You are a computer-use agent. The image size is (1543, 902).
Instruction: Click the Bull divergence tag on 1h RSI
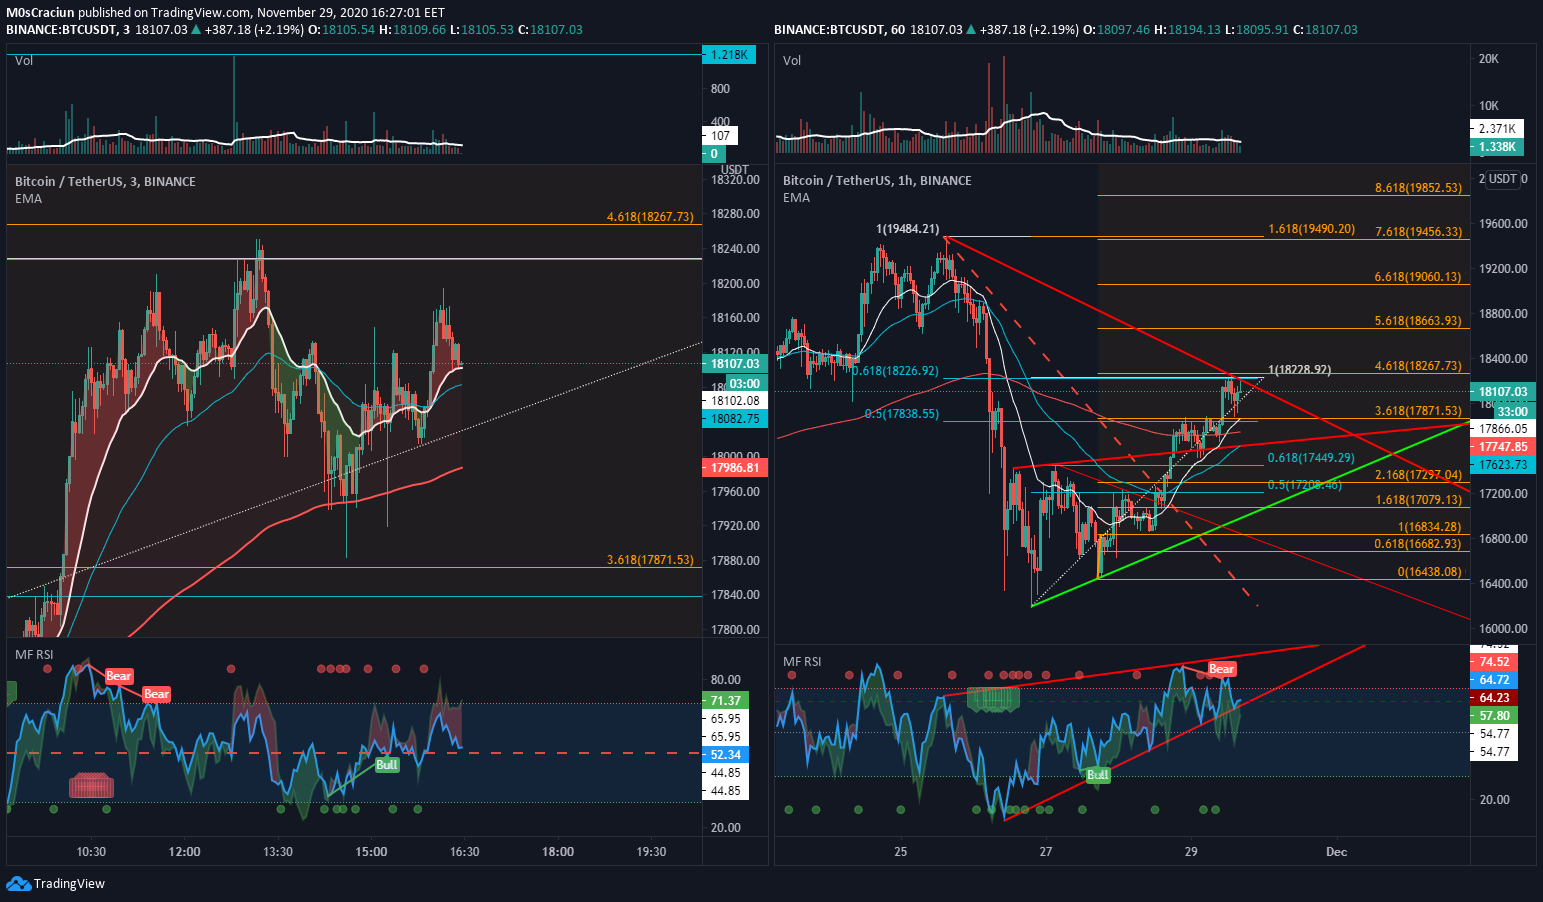tap(1098, 775)
